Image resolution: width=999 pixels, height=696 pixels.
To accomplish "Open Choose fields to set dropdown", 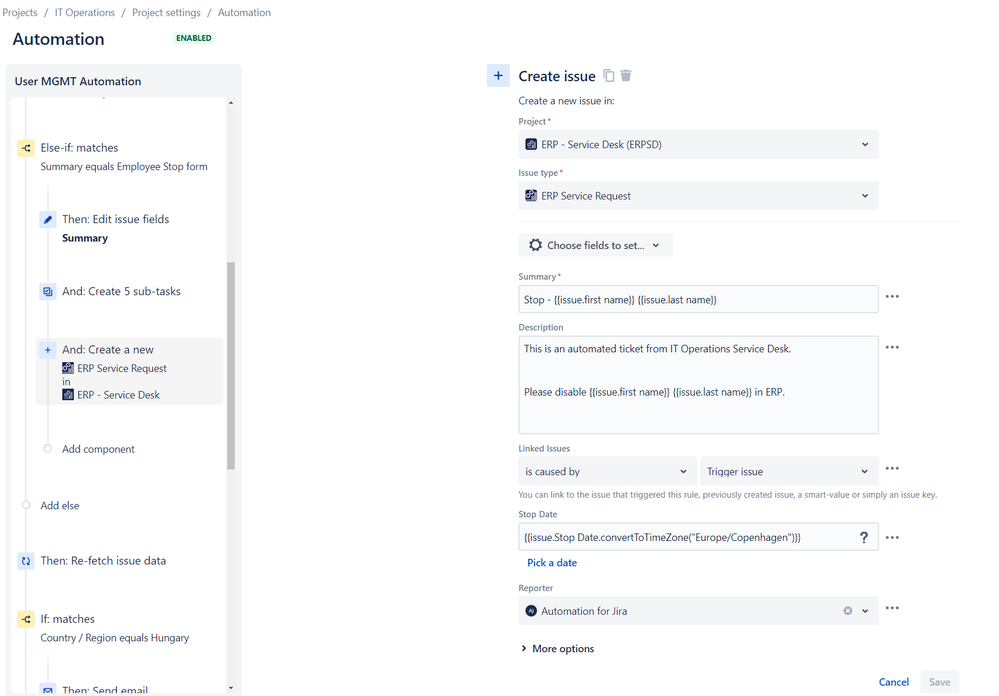I will click(595, 245).
